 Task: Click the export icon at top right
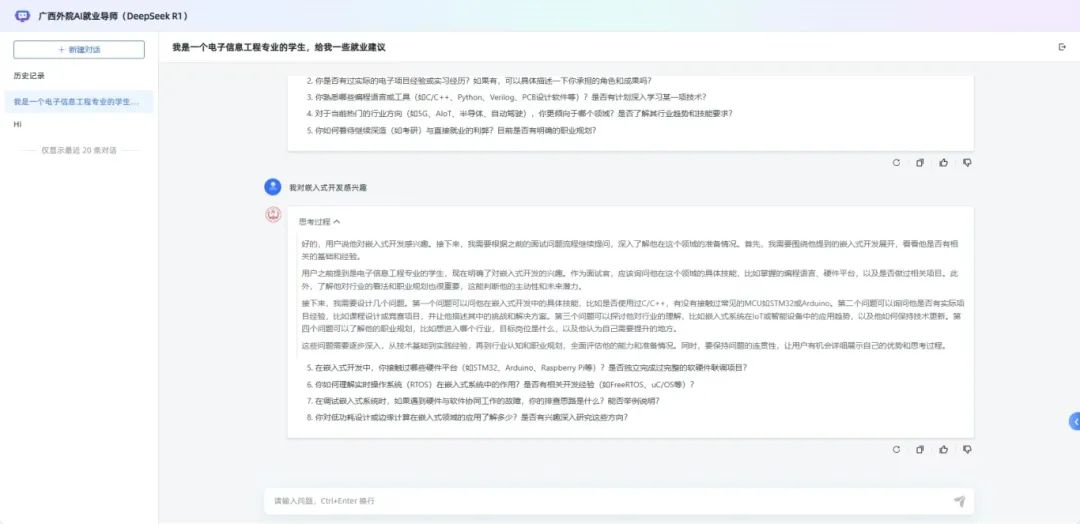[x=1062, y=47]
